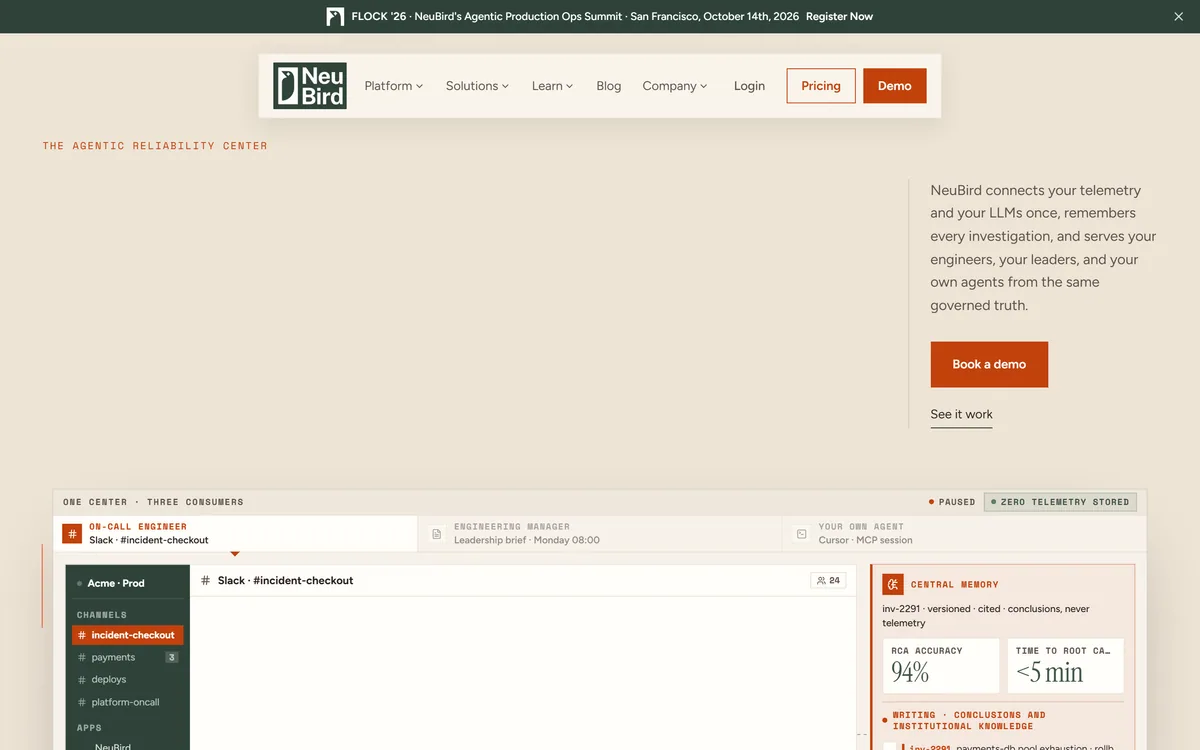
Task: Click The Agentic Reliability Center heading
Action: [155, 146]
